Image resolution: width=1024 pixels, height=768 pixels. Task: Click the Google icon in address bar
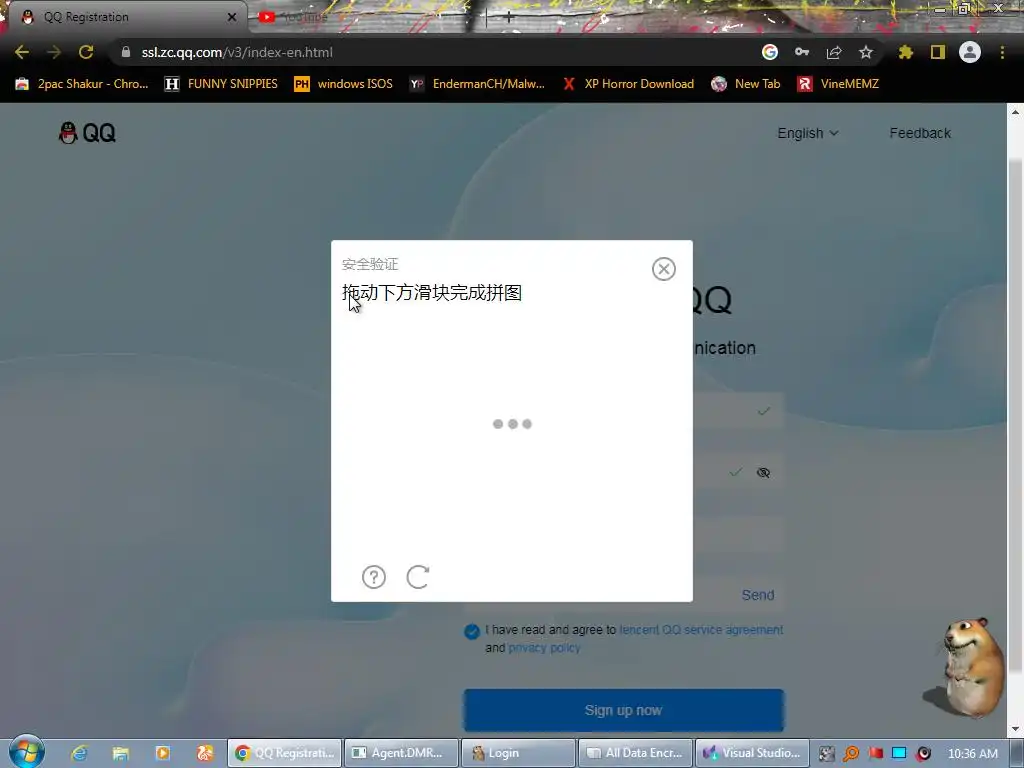click(770, 52)
